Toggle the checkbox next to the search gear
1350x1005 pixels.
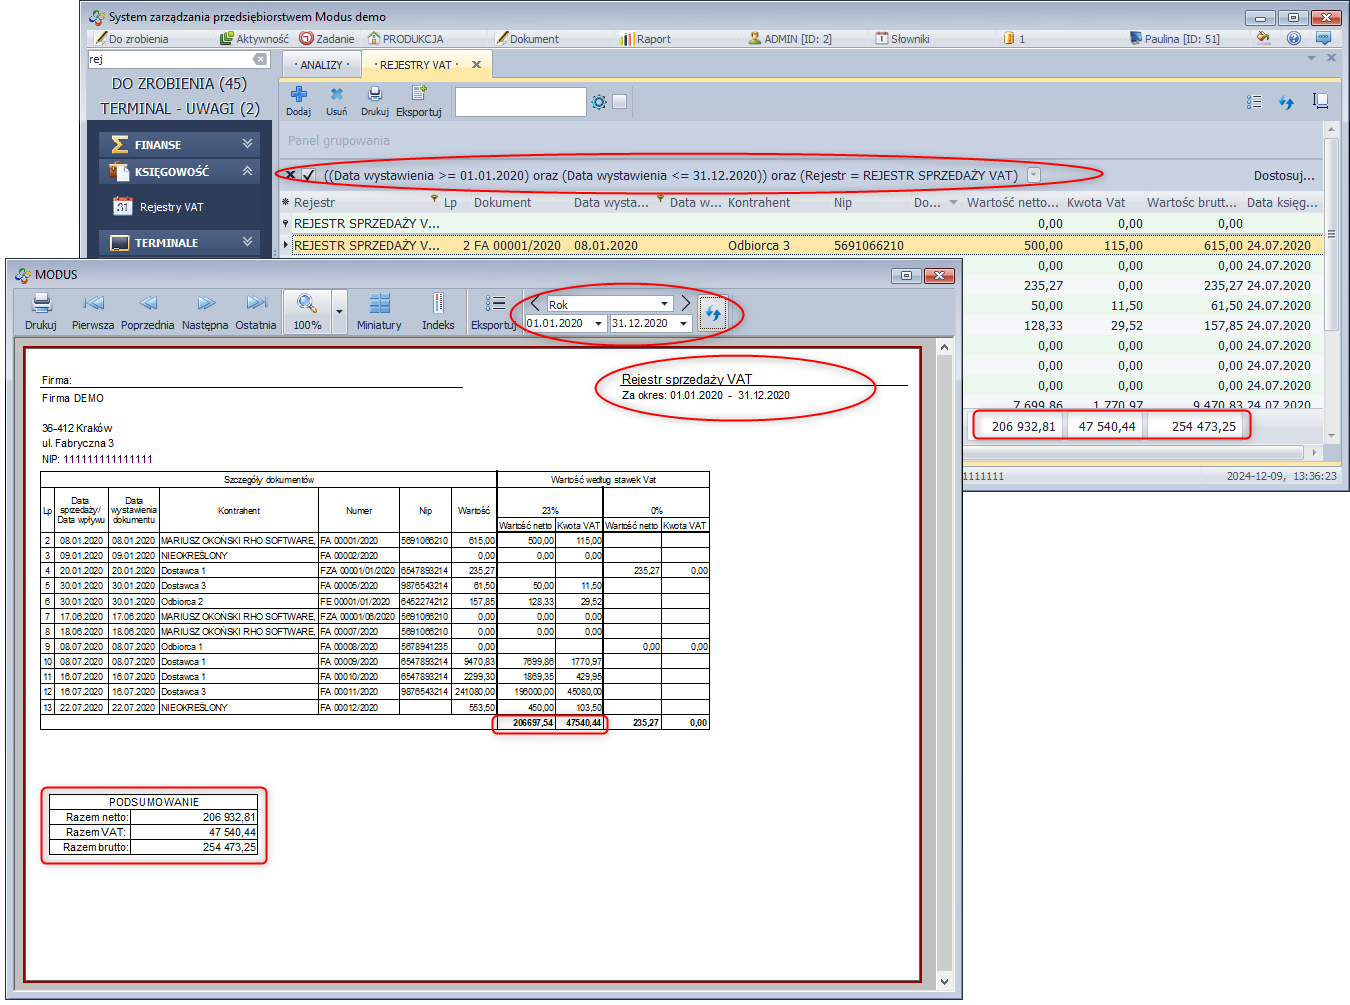pyautogui.click(x=620, y=102)
